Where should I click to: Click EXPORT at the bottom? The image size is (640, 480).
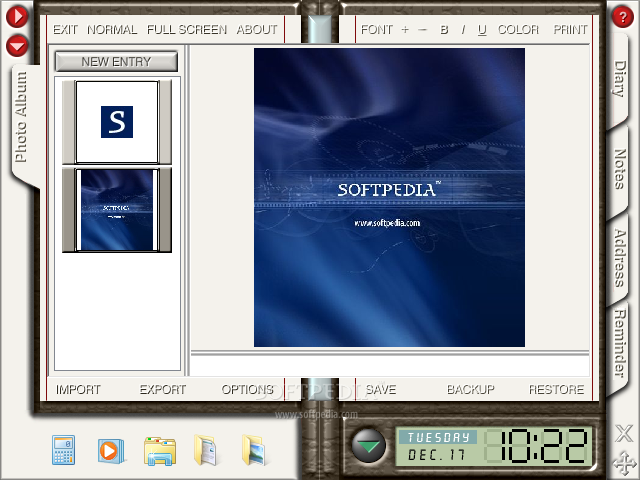click(x=163, y=389)
